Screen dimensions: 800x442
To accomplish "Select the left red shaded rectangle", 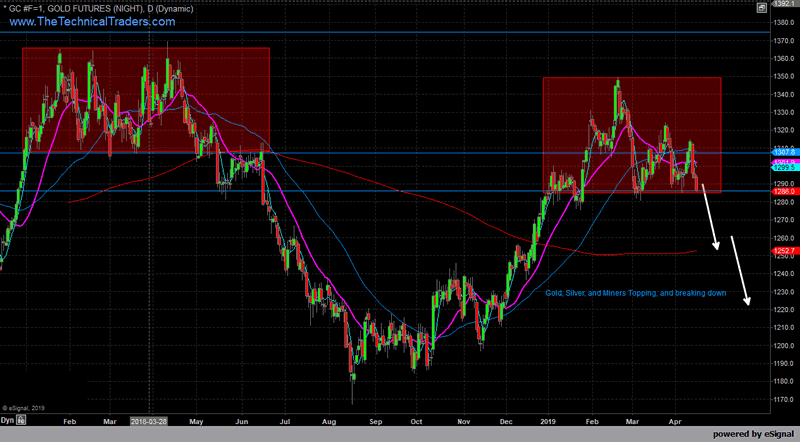I will pos(145,100).
